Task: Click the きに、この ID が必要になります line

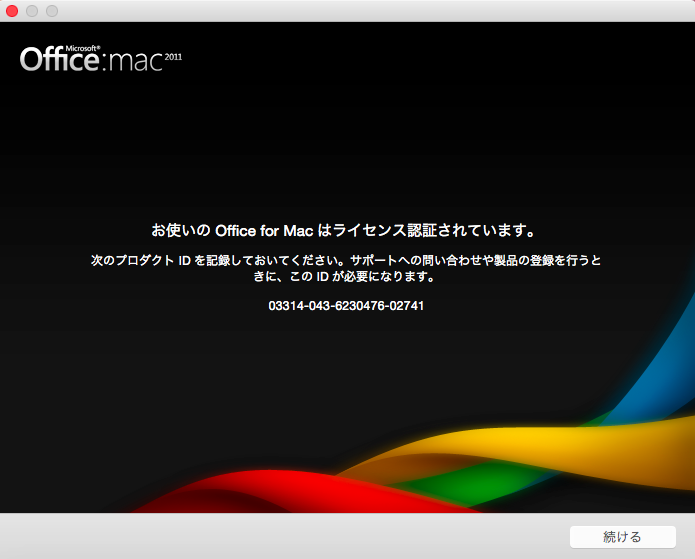Action: (x=346, y=276)
